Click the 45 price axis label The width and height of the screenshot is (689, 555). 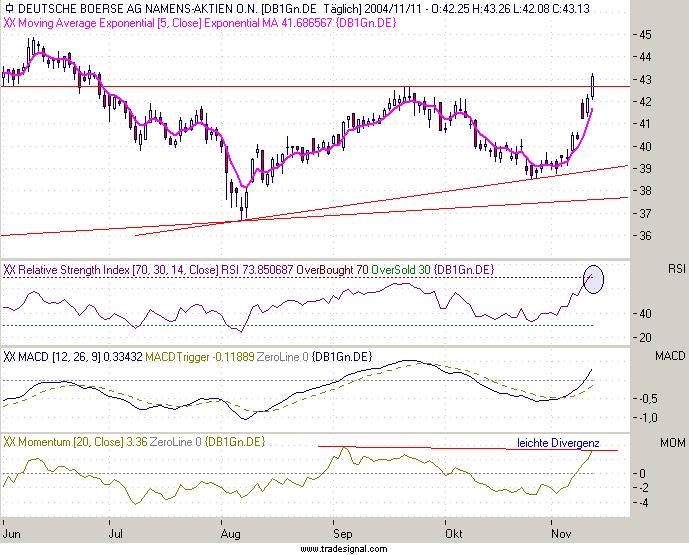pos(645,34)
